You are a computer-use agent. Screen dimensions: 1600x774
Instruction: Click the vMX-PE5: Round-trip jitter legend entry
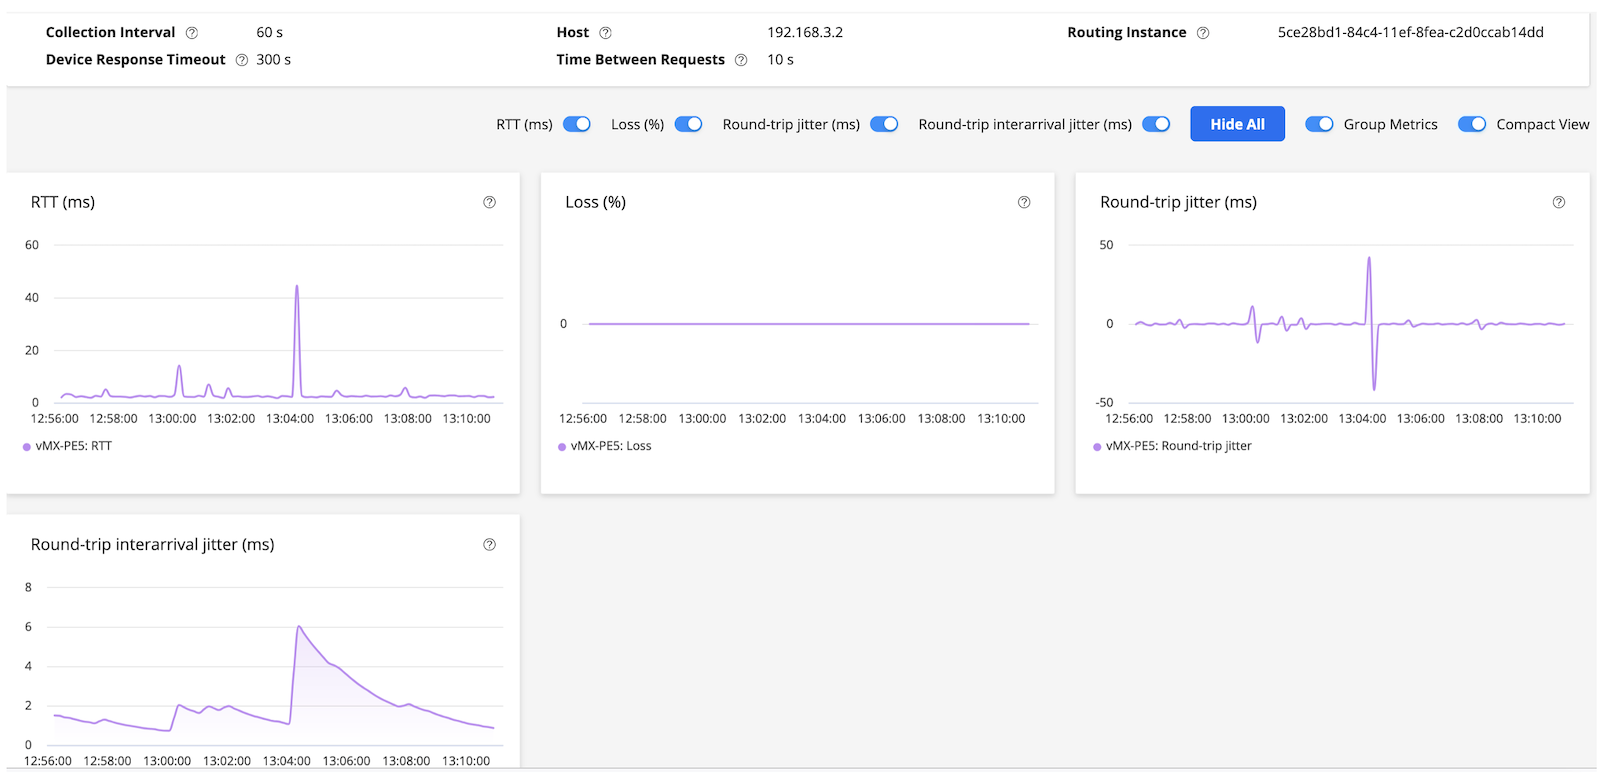(x=1172, y=446)
